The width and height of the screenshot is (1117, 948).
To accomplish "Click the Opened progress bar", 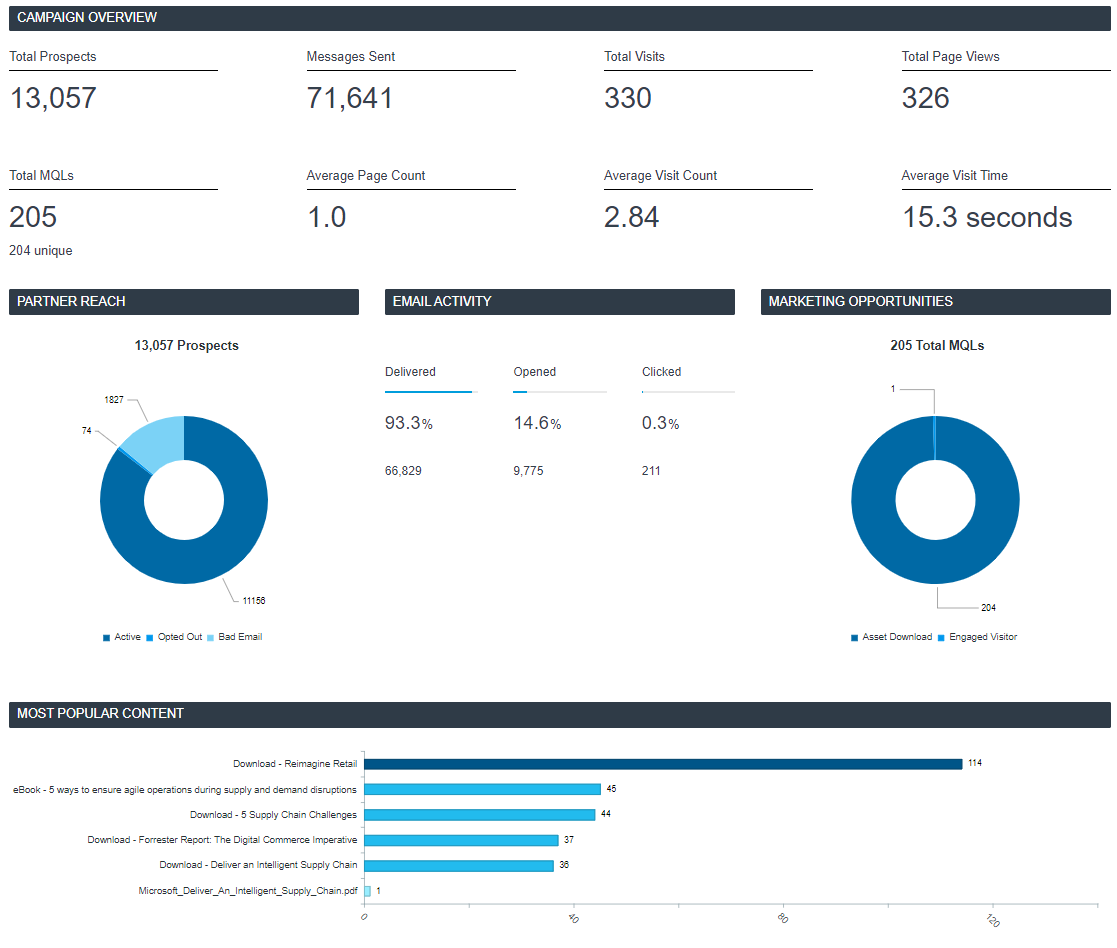I will pos(560,392).
